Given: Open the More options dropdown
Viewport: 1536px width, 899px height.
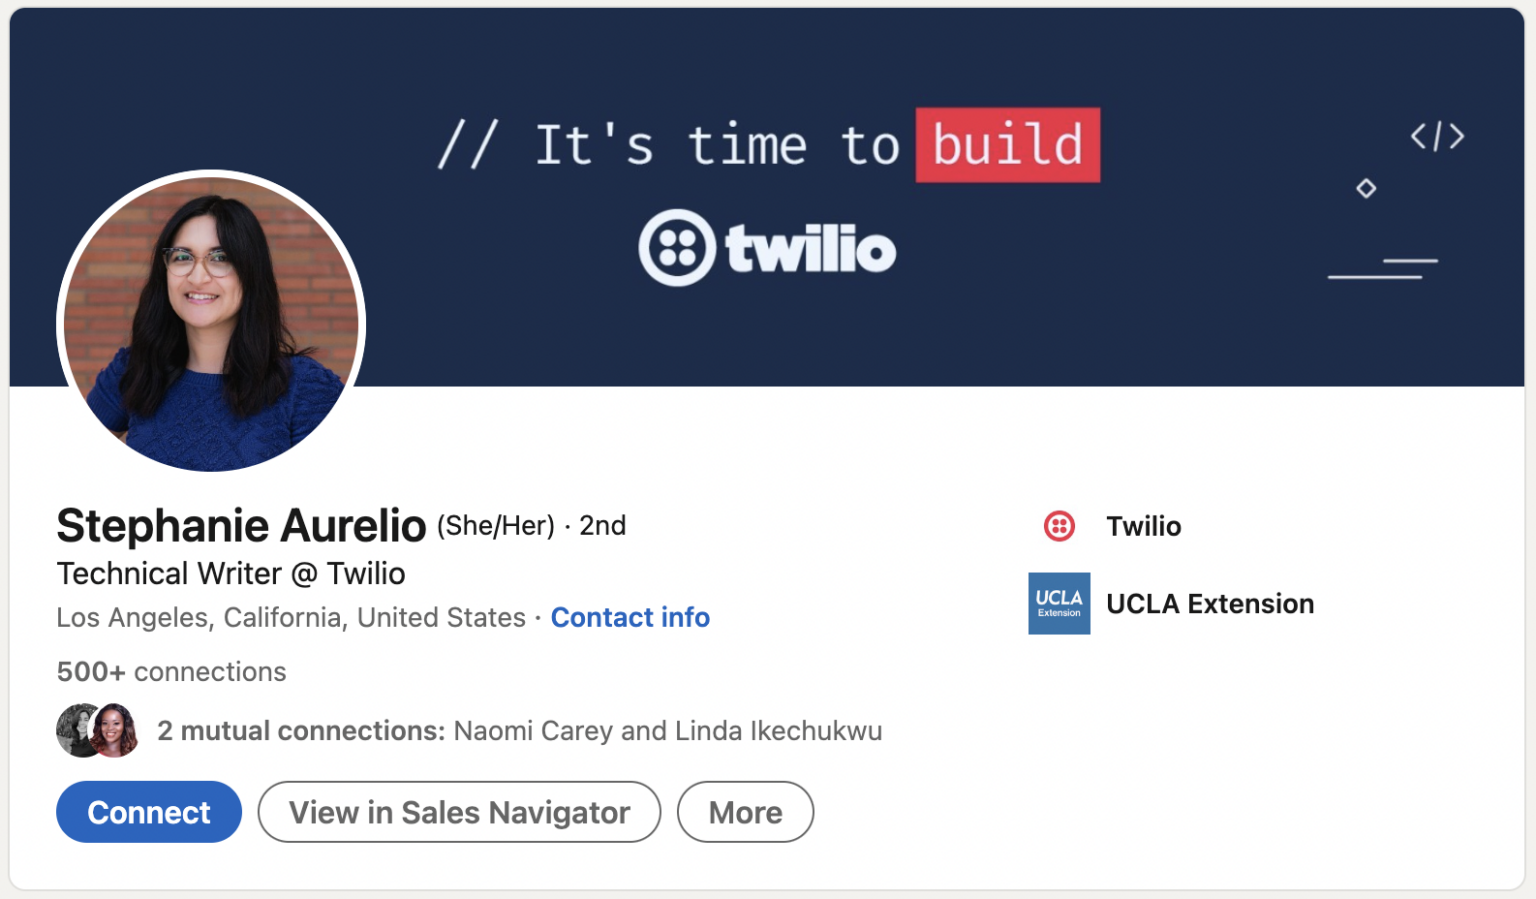Looking at the screenshot, I should pos(745,812).
